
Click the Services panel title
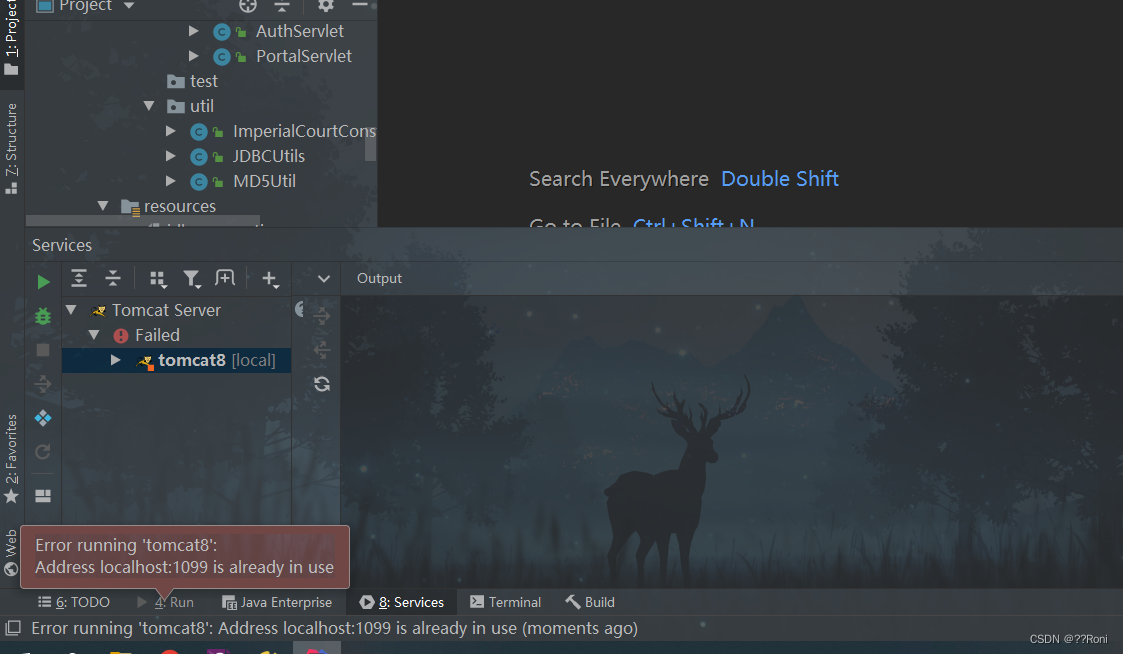(x=62, y=245)
